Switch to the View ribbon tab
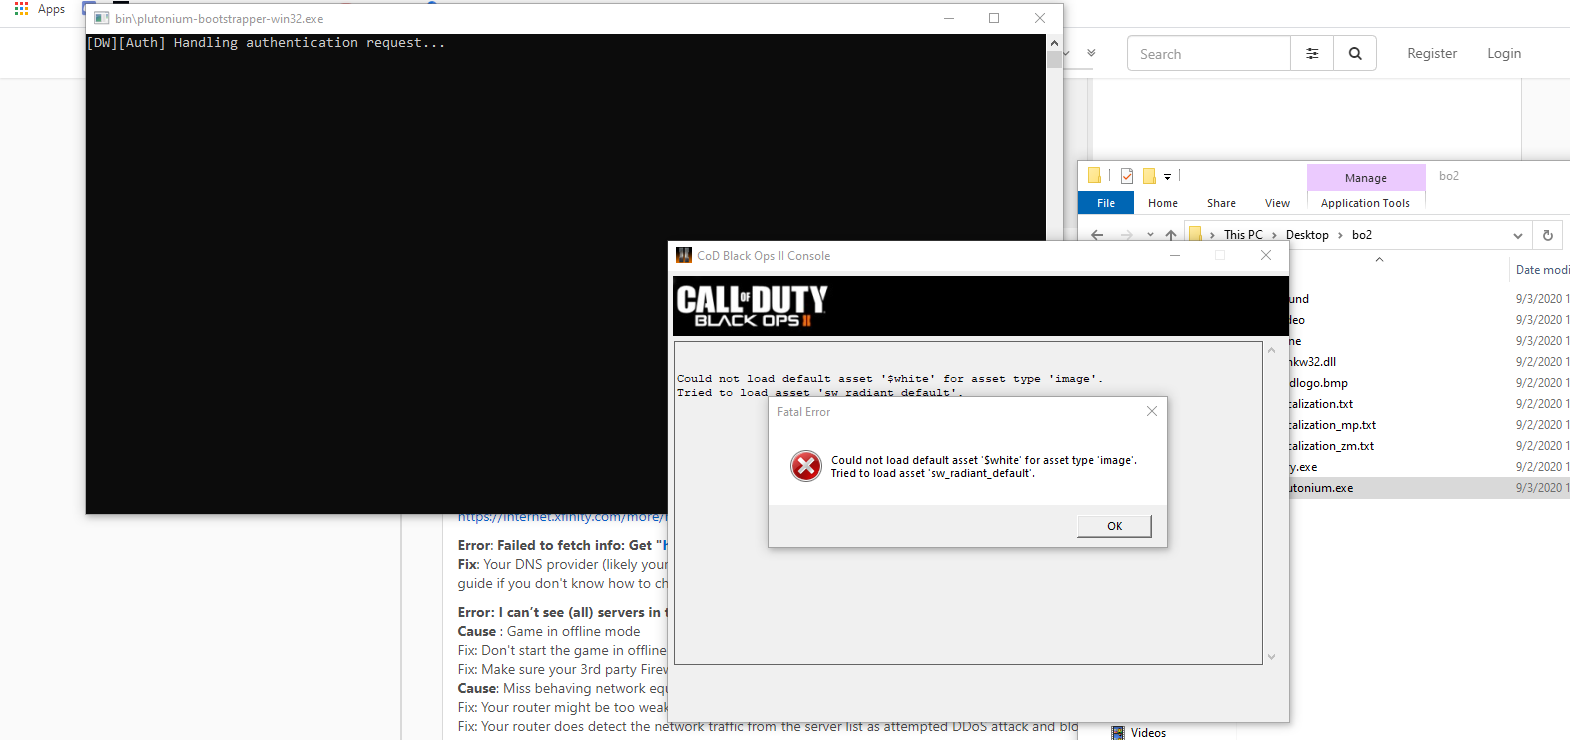Viewport: 1570px width, 740px height. pos(1277,203)
